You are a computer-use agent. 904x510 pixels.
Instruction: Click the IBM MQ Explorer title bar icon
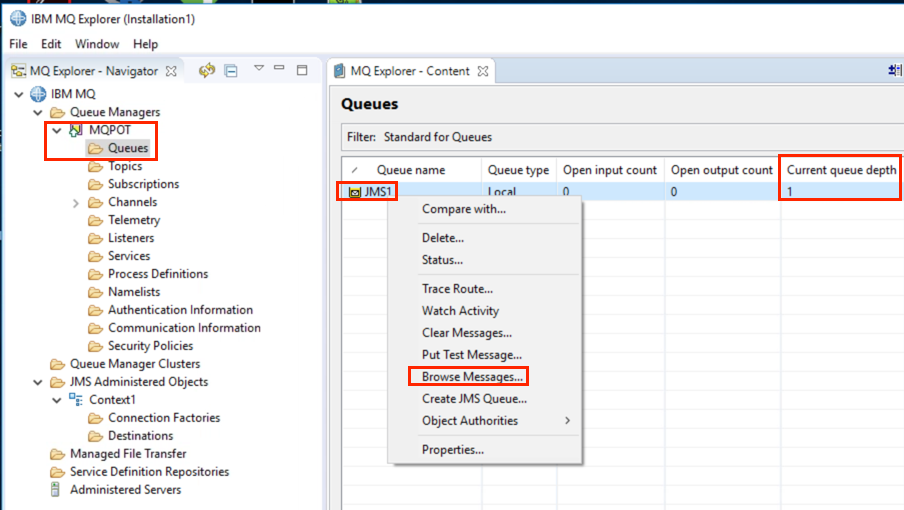pos(18,18)
